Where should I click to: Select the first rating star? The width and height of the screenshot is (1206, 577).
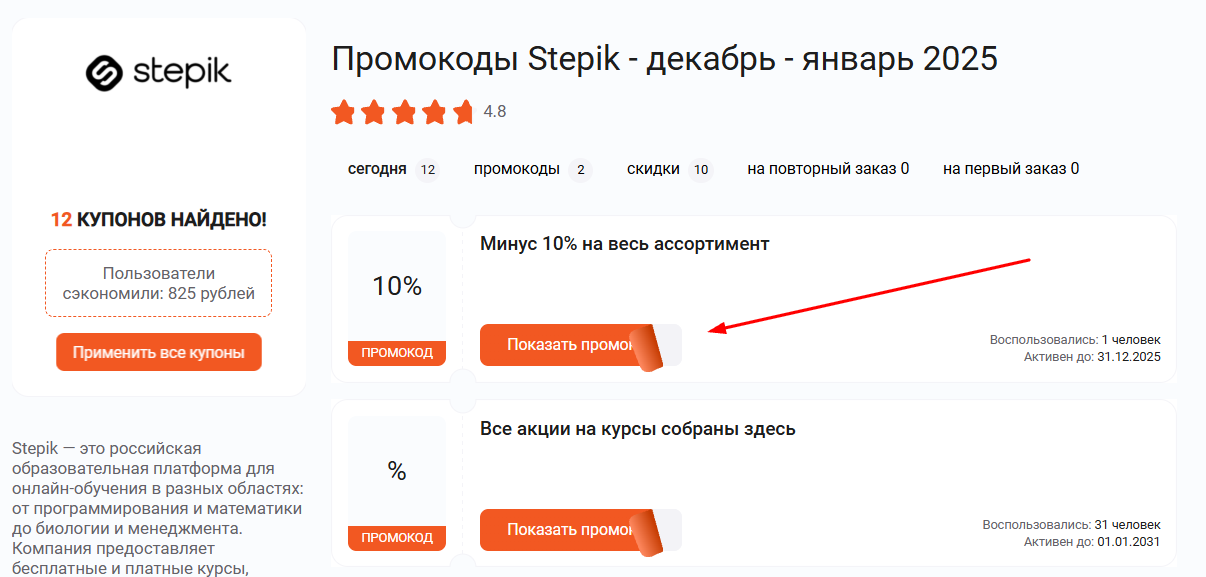click(x=343, y=112)
